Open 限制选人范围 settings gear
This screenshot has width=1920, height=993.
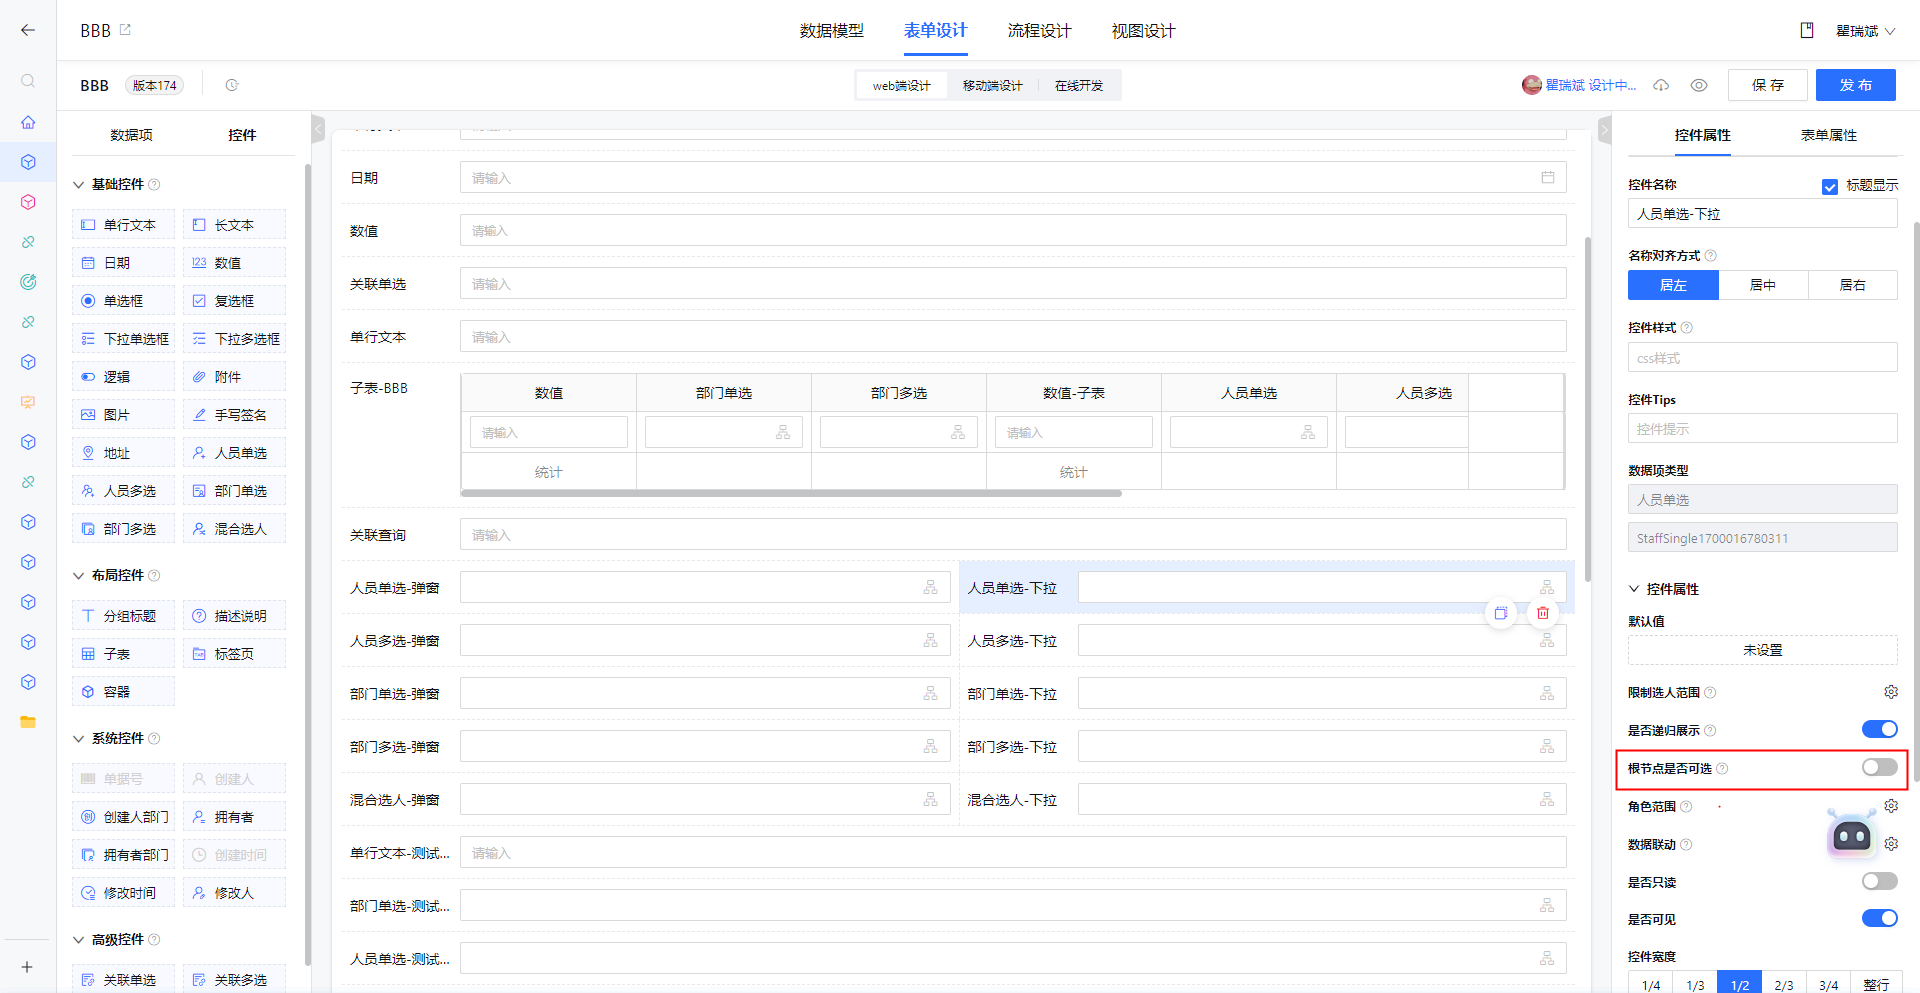(1891, 692)
